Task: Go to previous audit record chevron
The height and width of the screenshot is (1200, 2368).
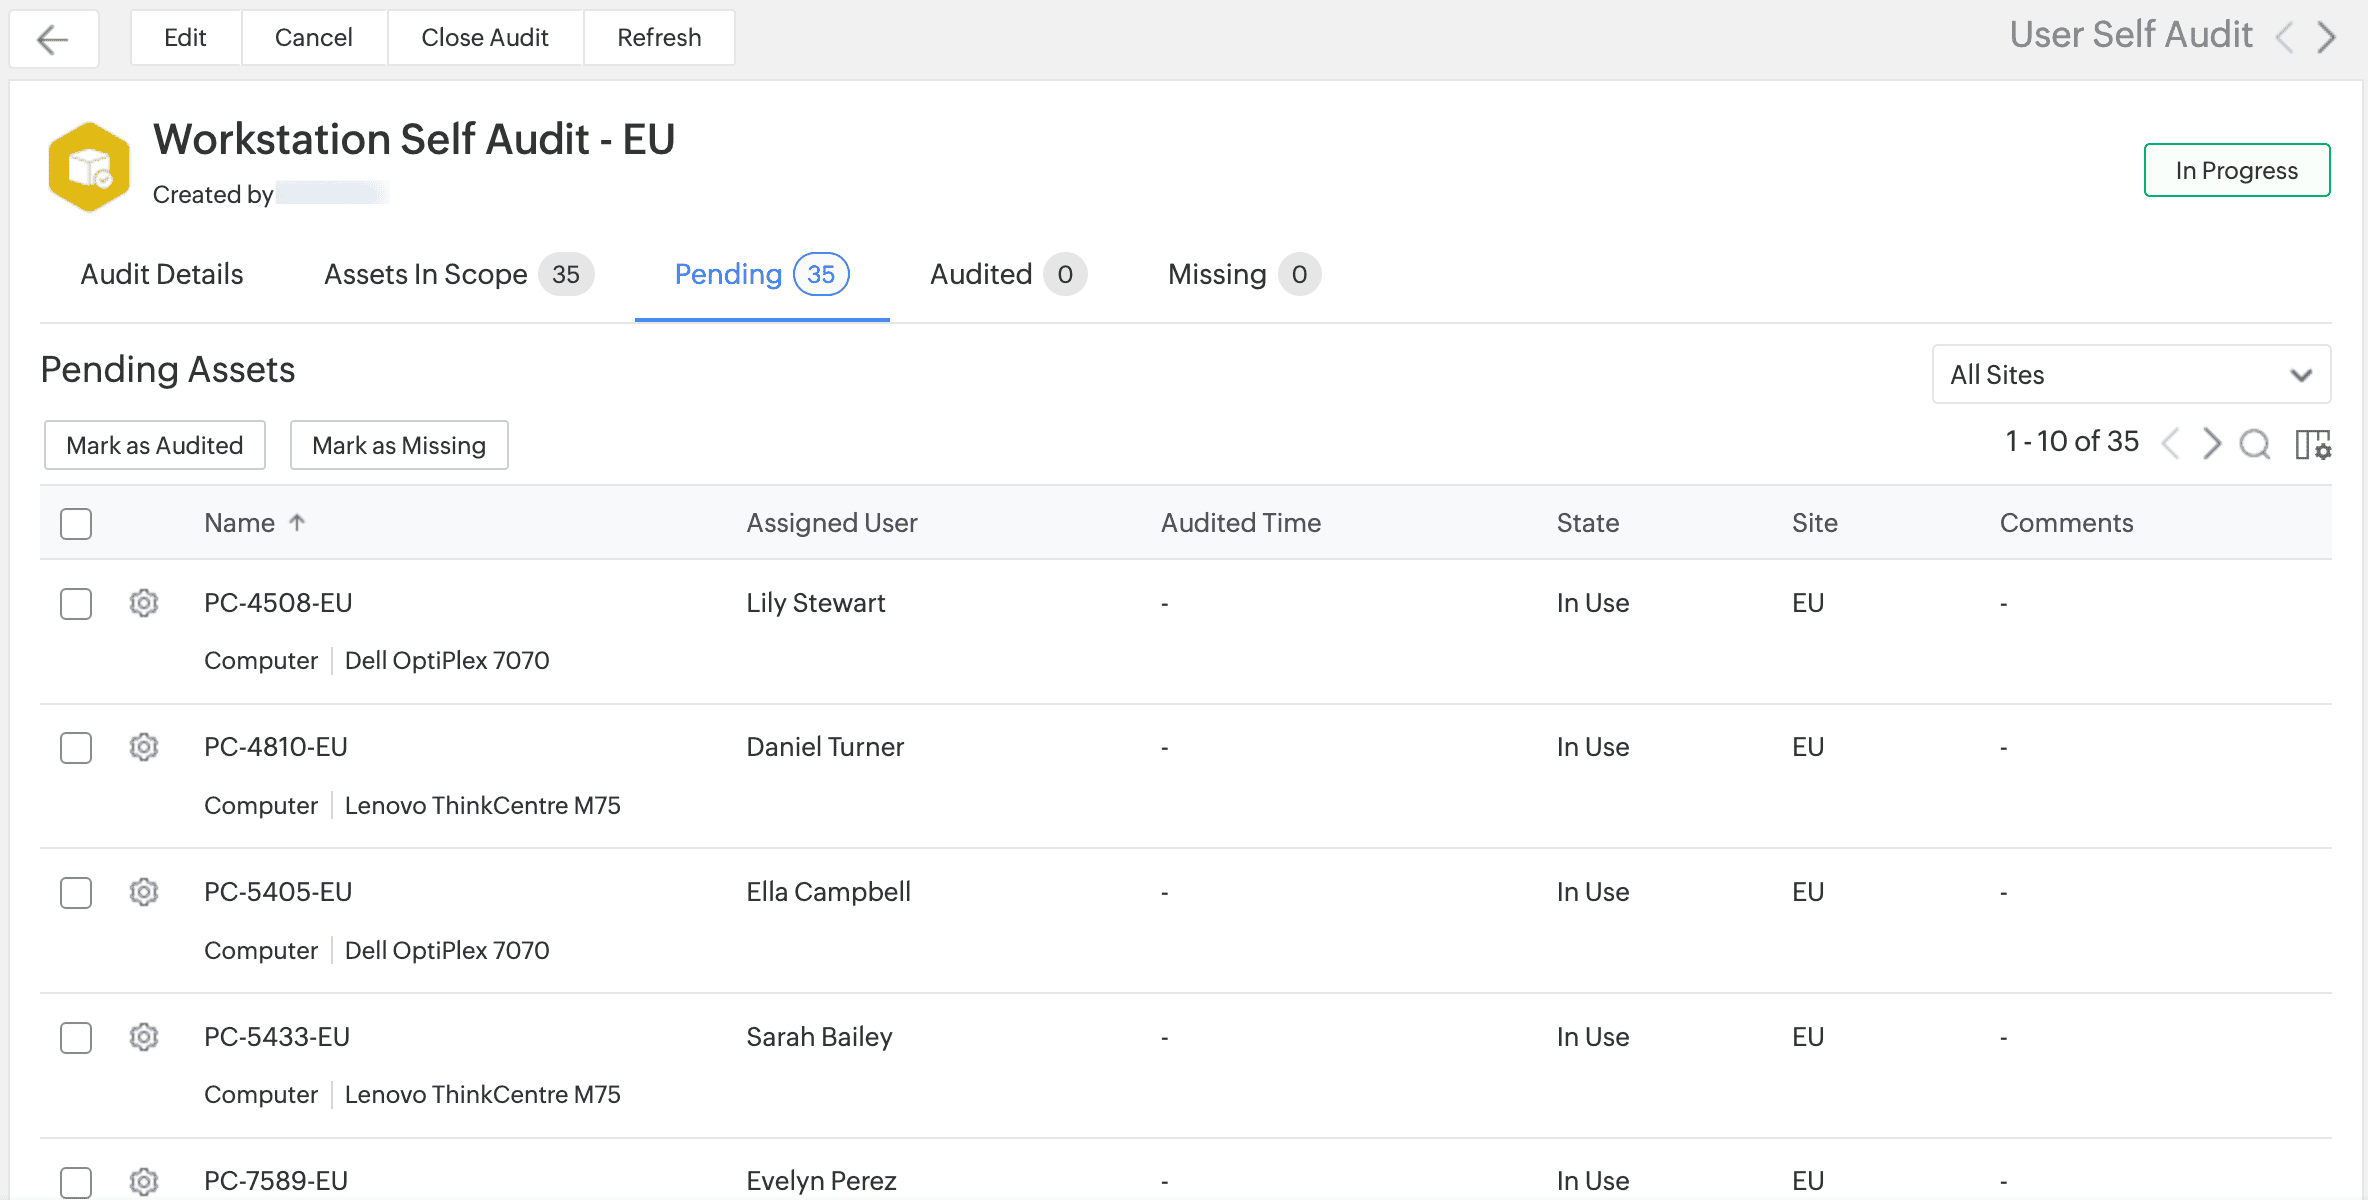Action: coord(2284,38)
